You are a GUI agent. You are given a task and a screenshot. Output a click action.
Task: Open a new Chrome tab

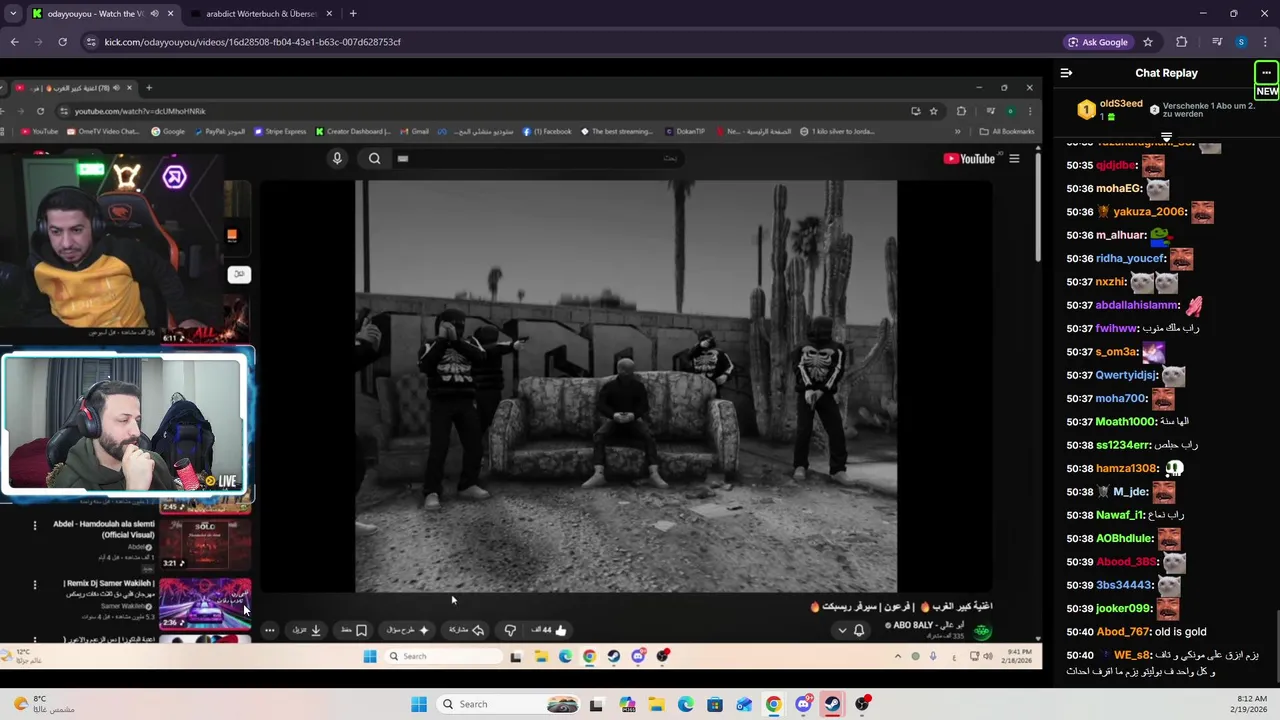(353, 14)
